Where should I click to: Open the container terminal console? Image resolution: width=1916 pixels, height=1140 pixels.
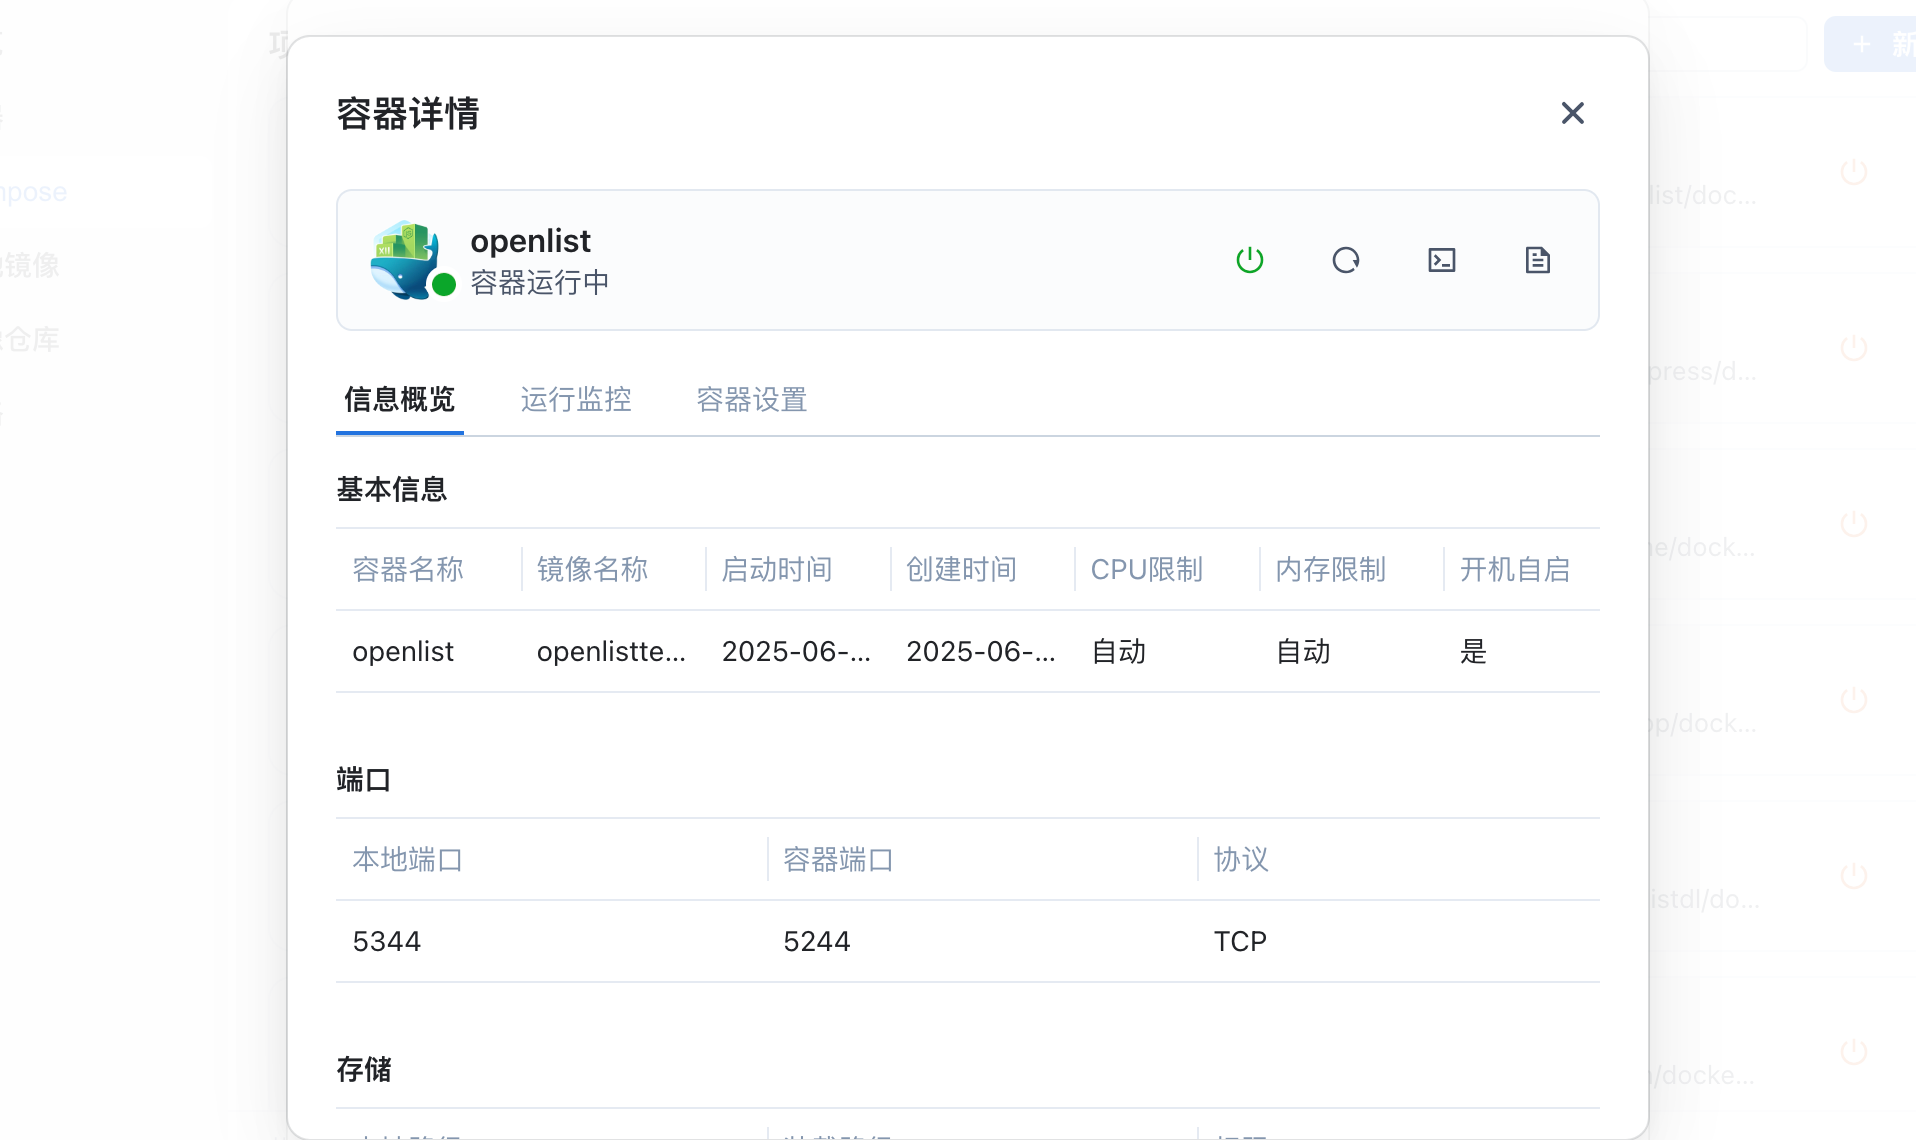[x=1441, y=260]
